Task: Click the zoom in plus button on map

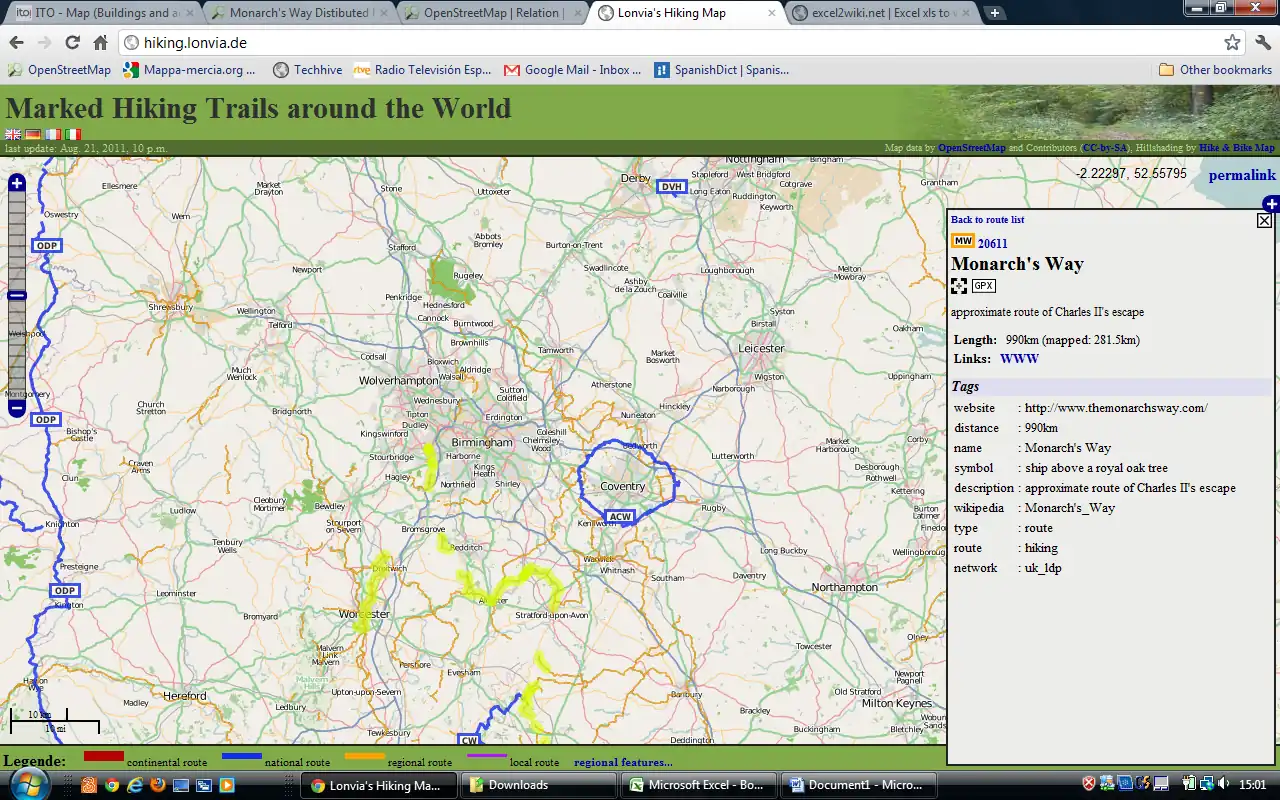Action: (x=16, y=183)
